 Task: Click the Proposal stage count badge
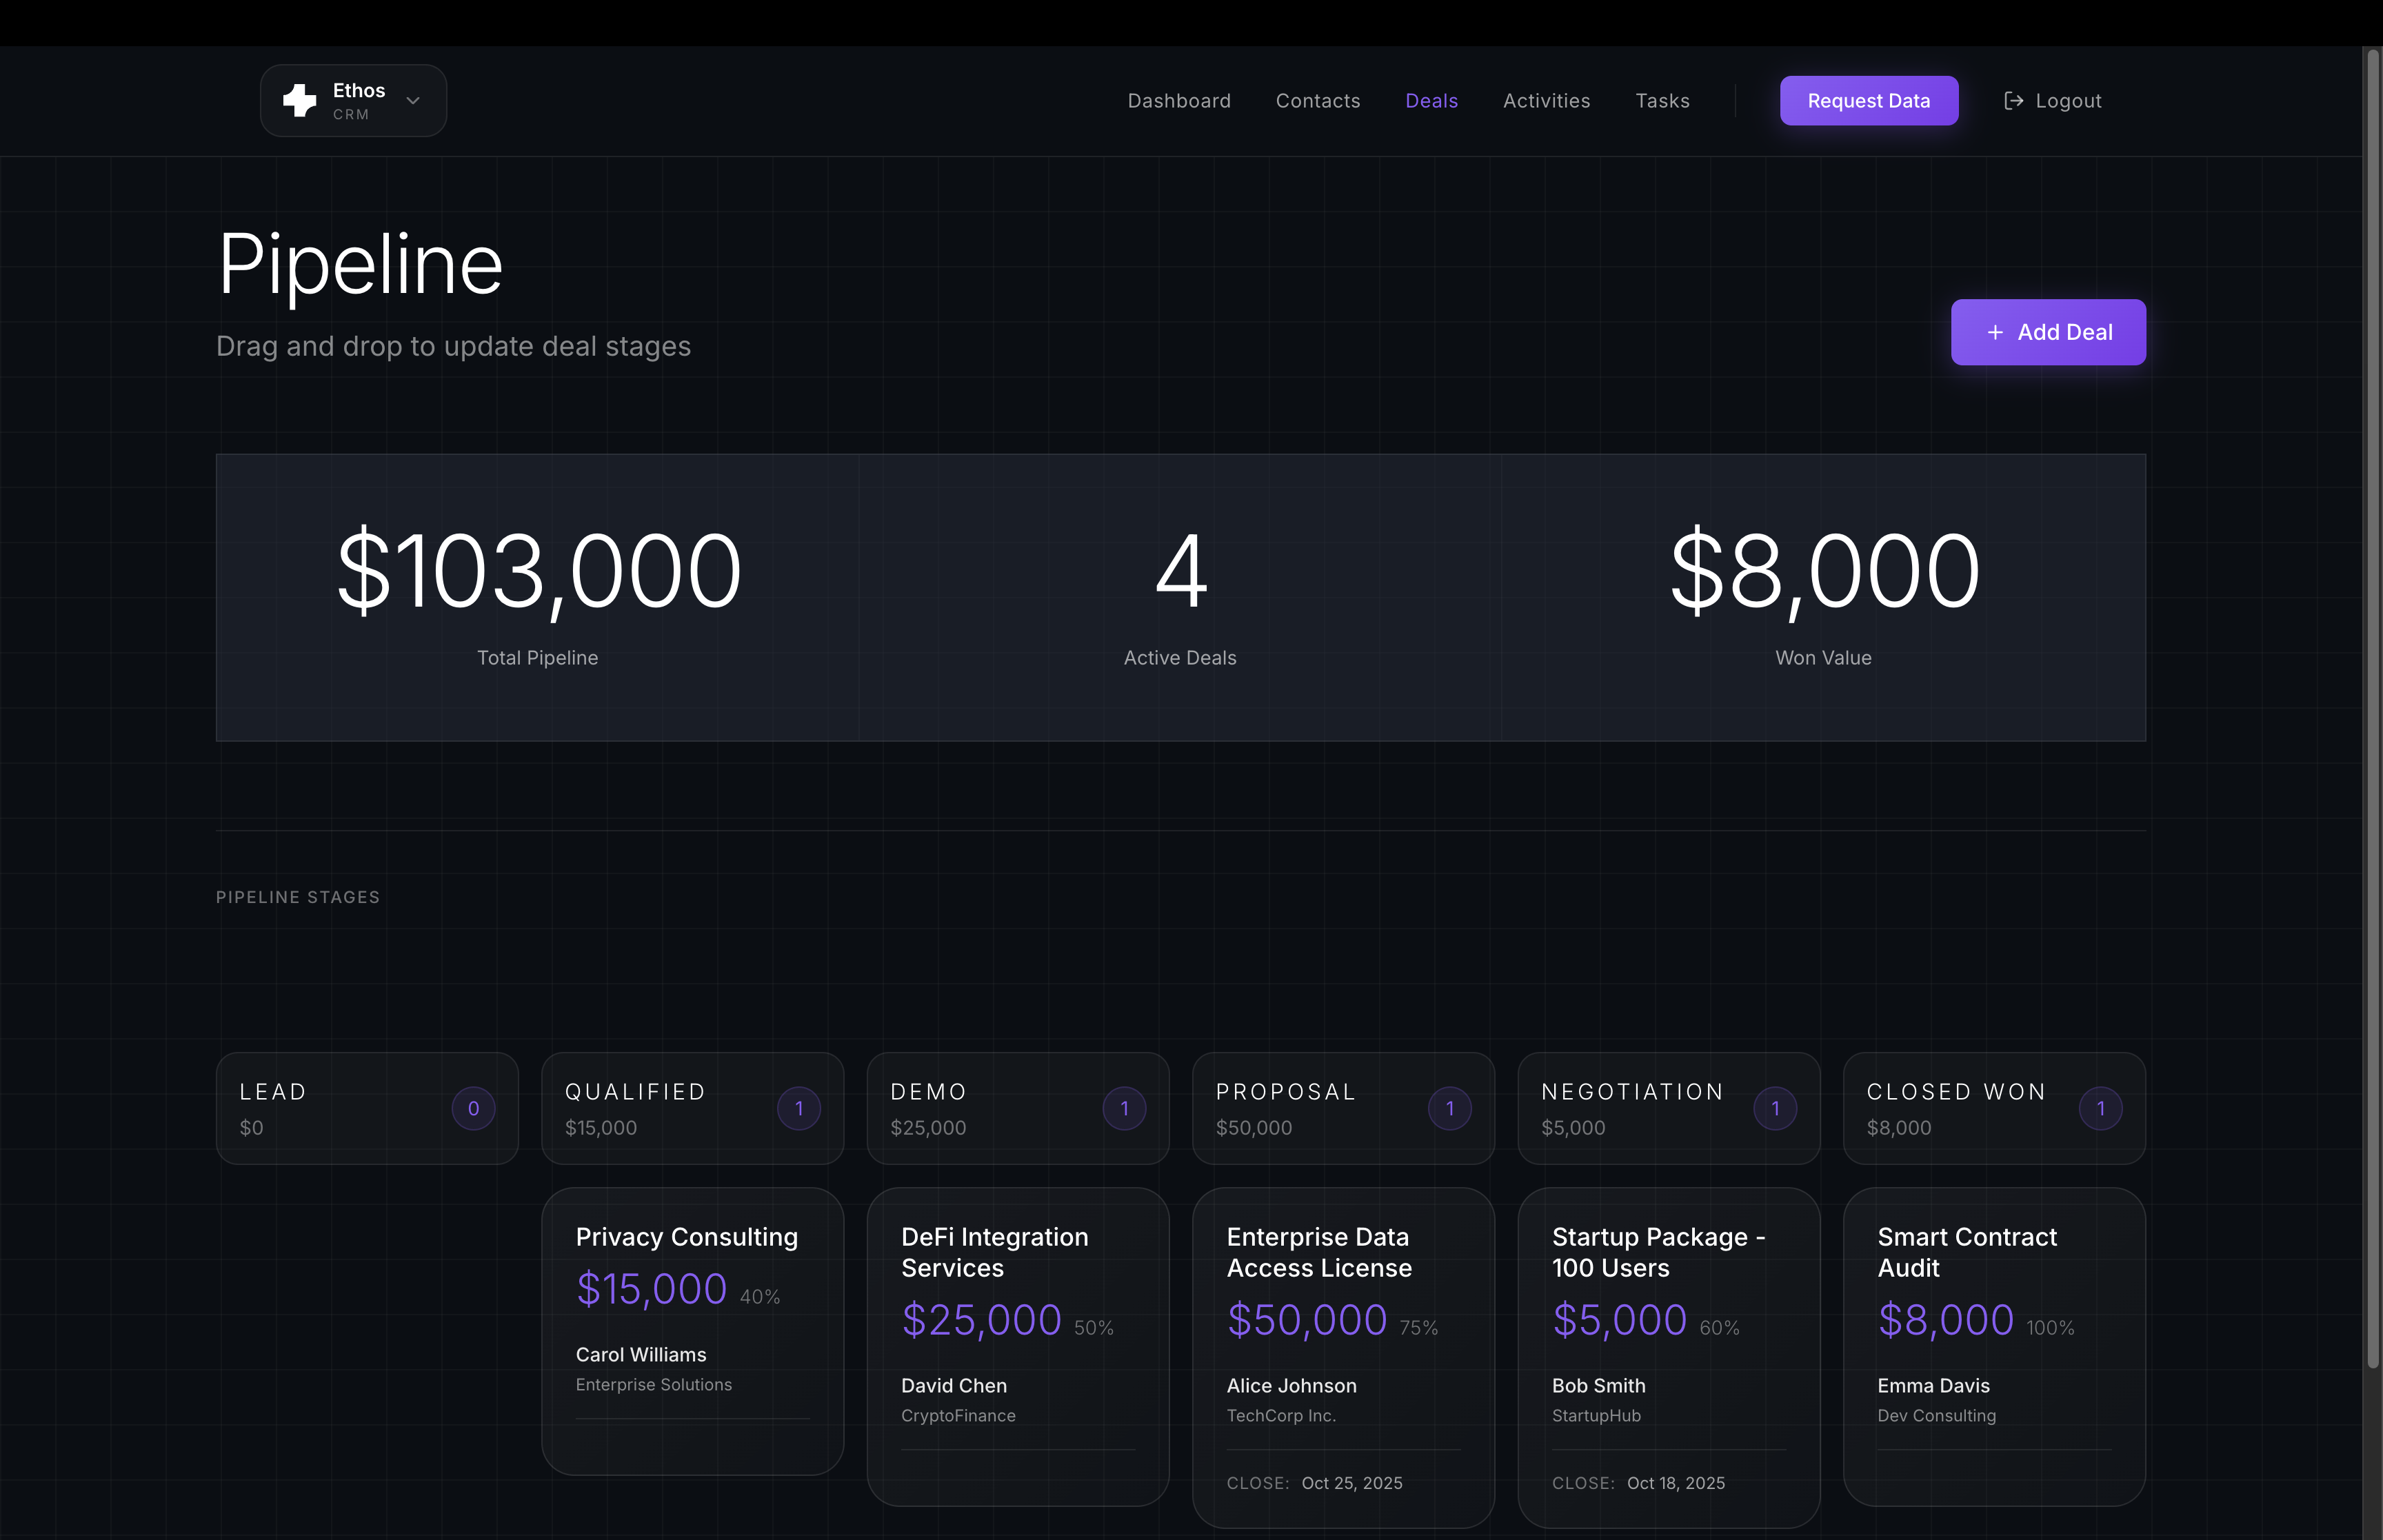1449,1108
